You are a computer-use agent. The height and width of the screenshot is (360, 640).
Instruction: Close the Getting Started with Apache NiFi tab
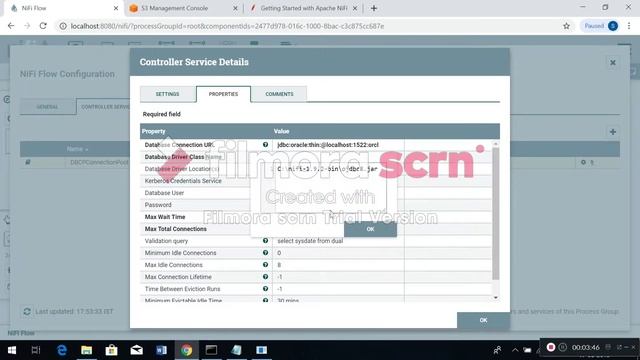355,8
